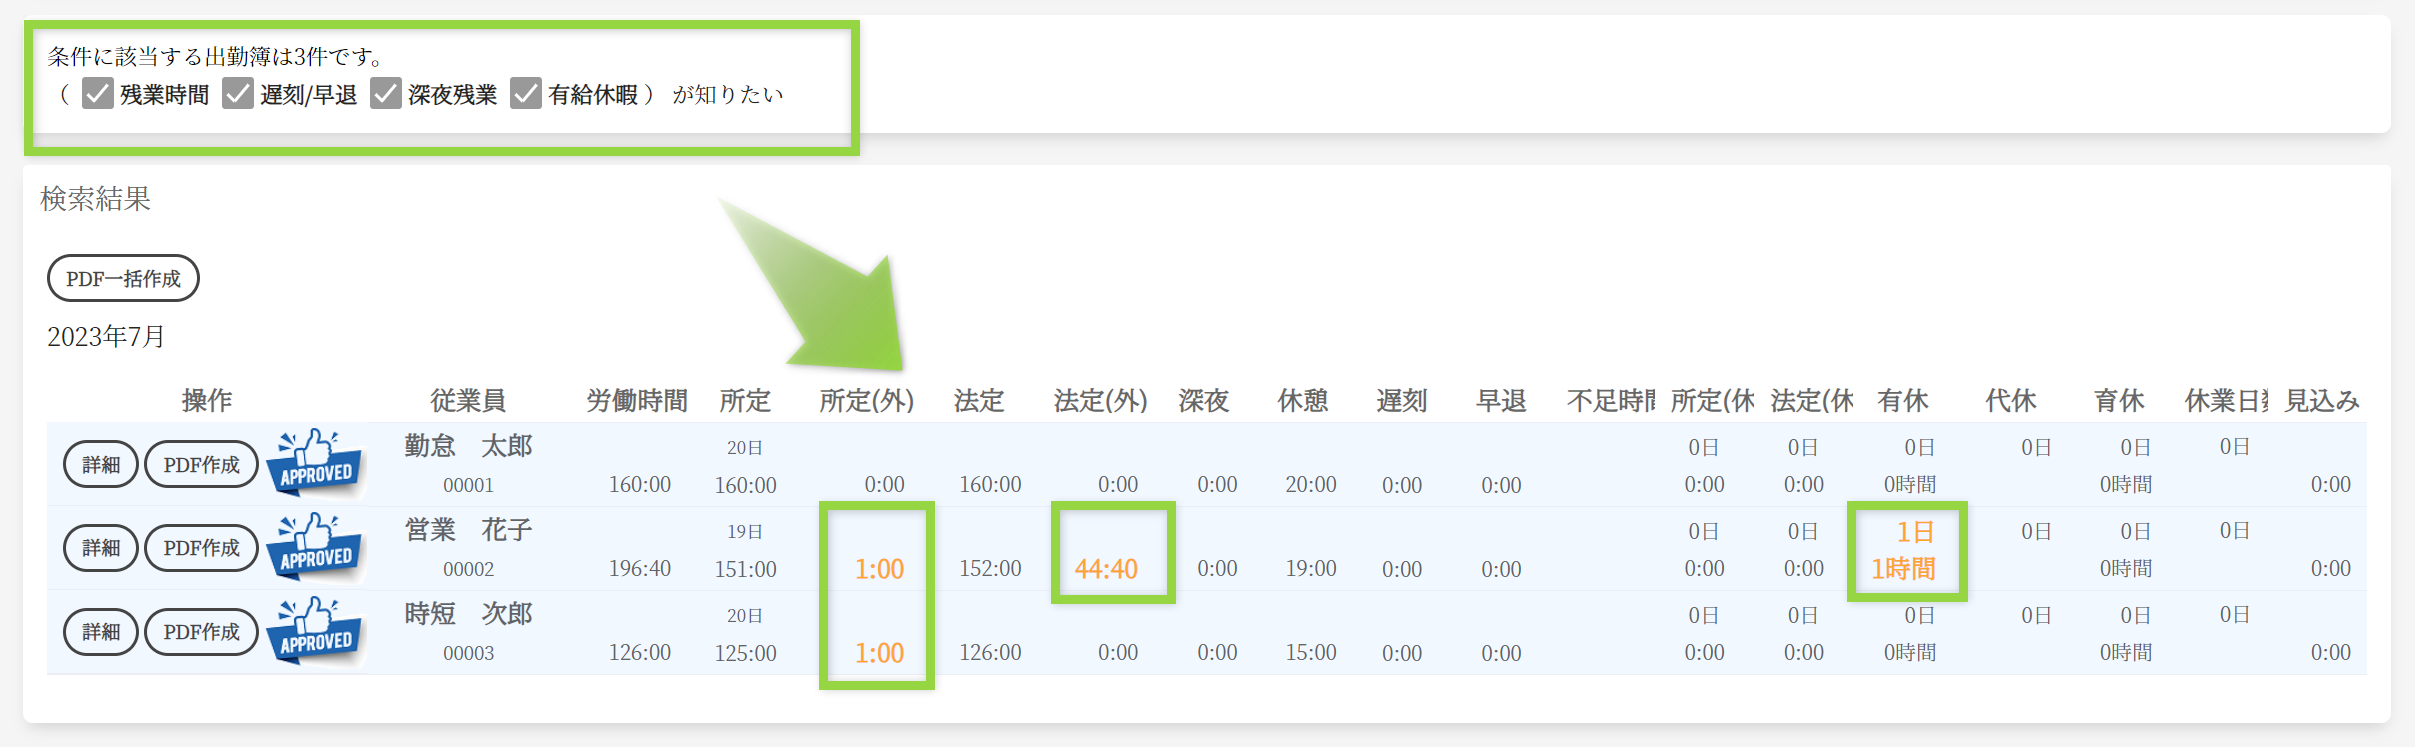Create PDF for employee 00002
The height and width of the screenshot is (747, 2415).
201,548
